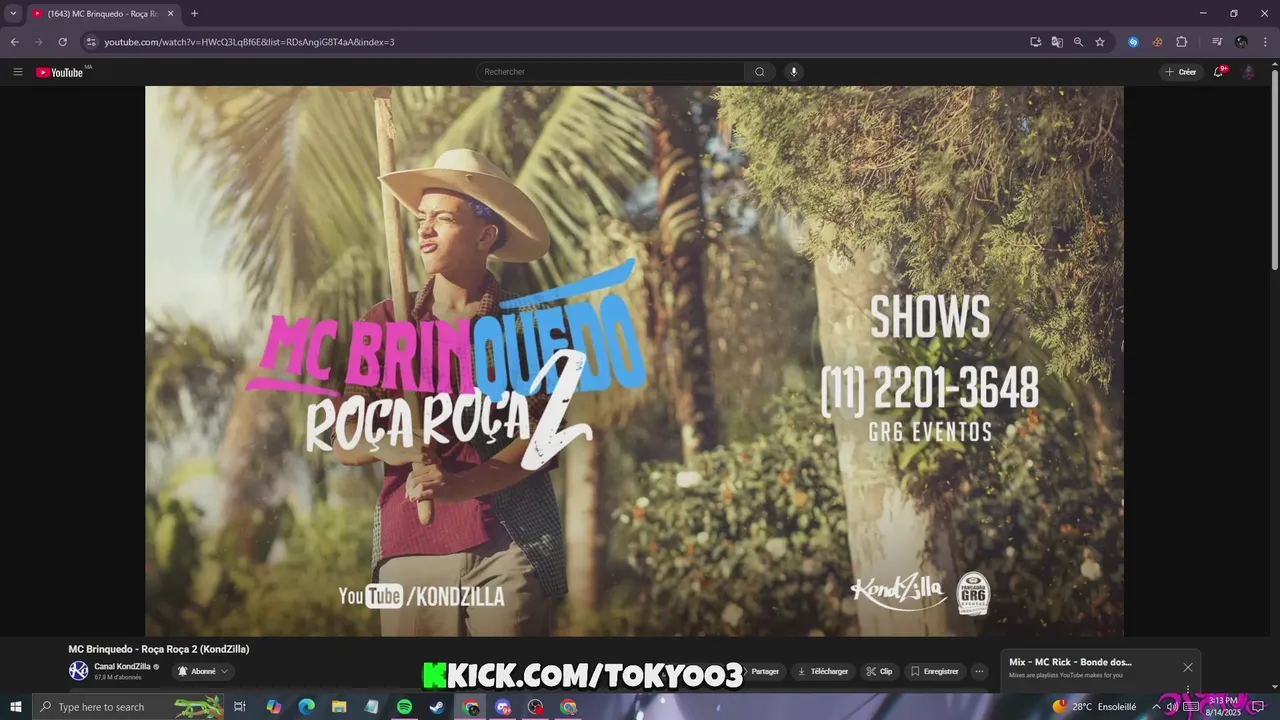
Task: Click the YouTube Rechercher search field
Action: click(x=610, y=72)
